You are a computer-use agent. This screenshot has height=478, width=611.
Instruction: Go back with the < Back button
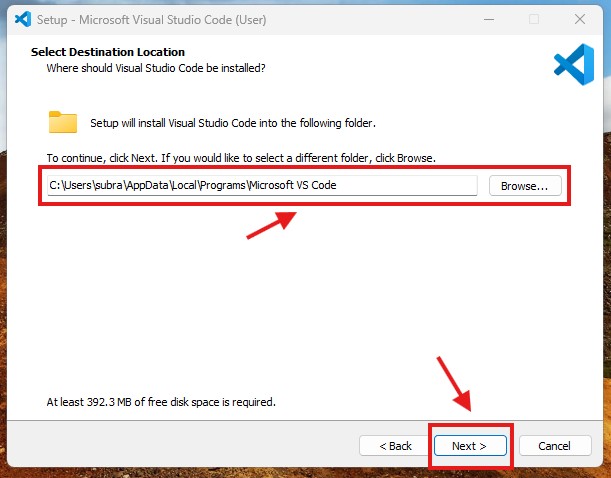(x=395, y=445)
